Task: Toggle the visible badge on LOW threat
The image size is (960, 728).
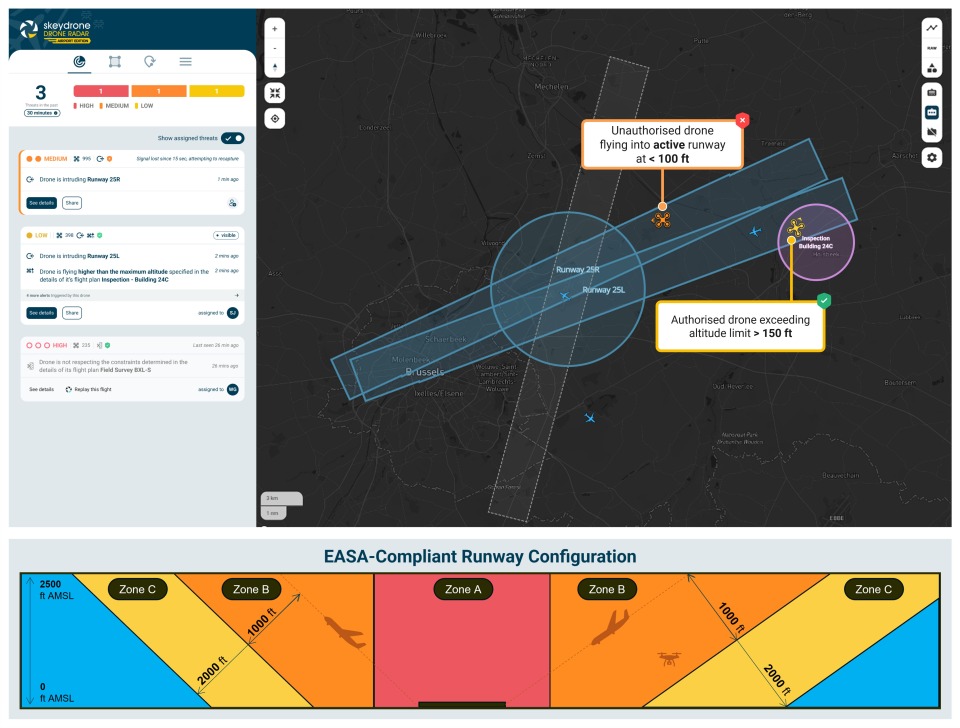Action: click(226, 235)
